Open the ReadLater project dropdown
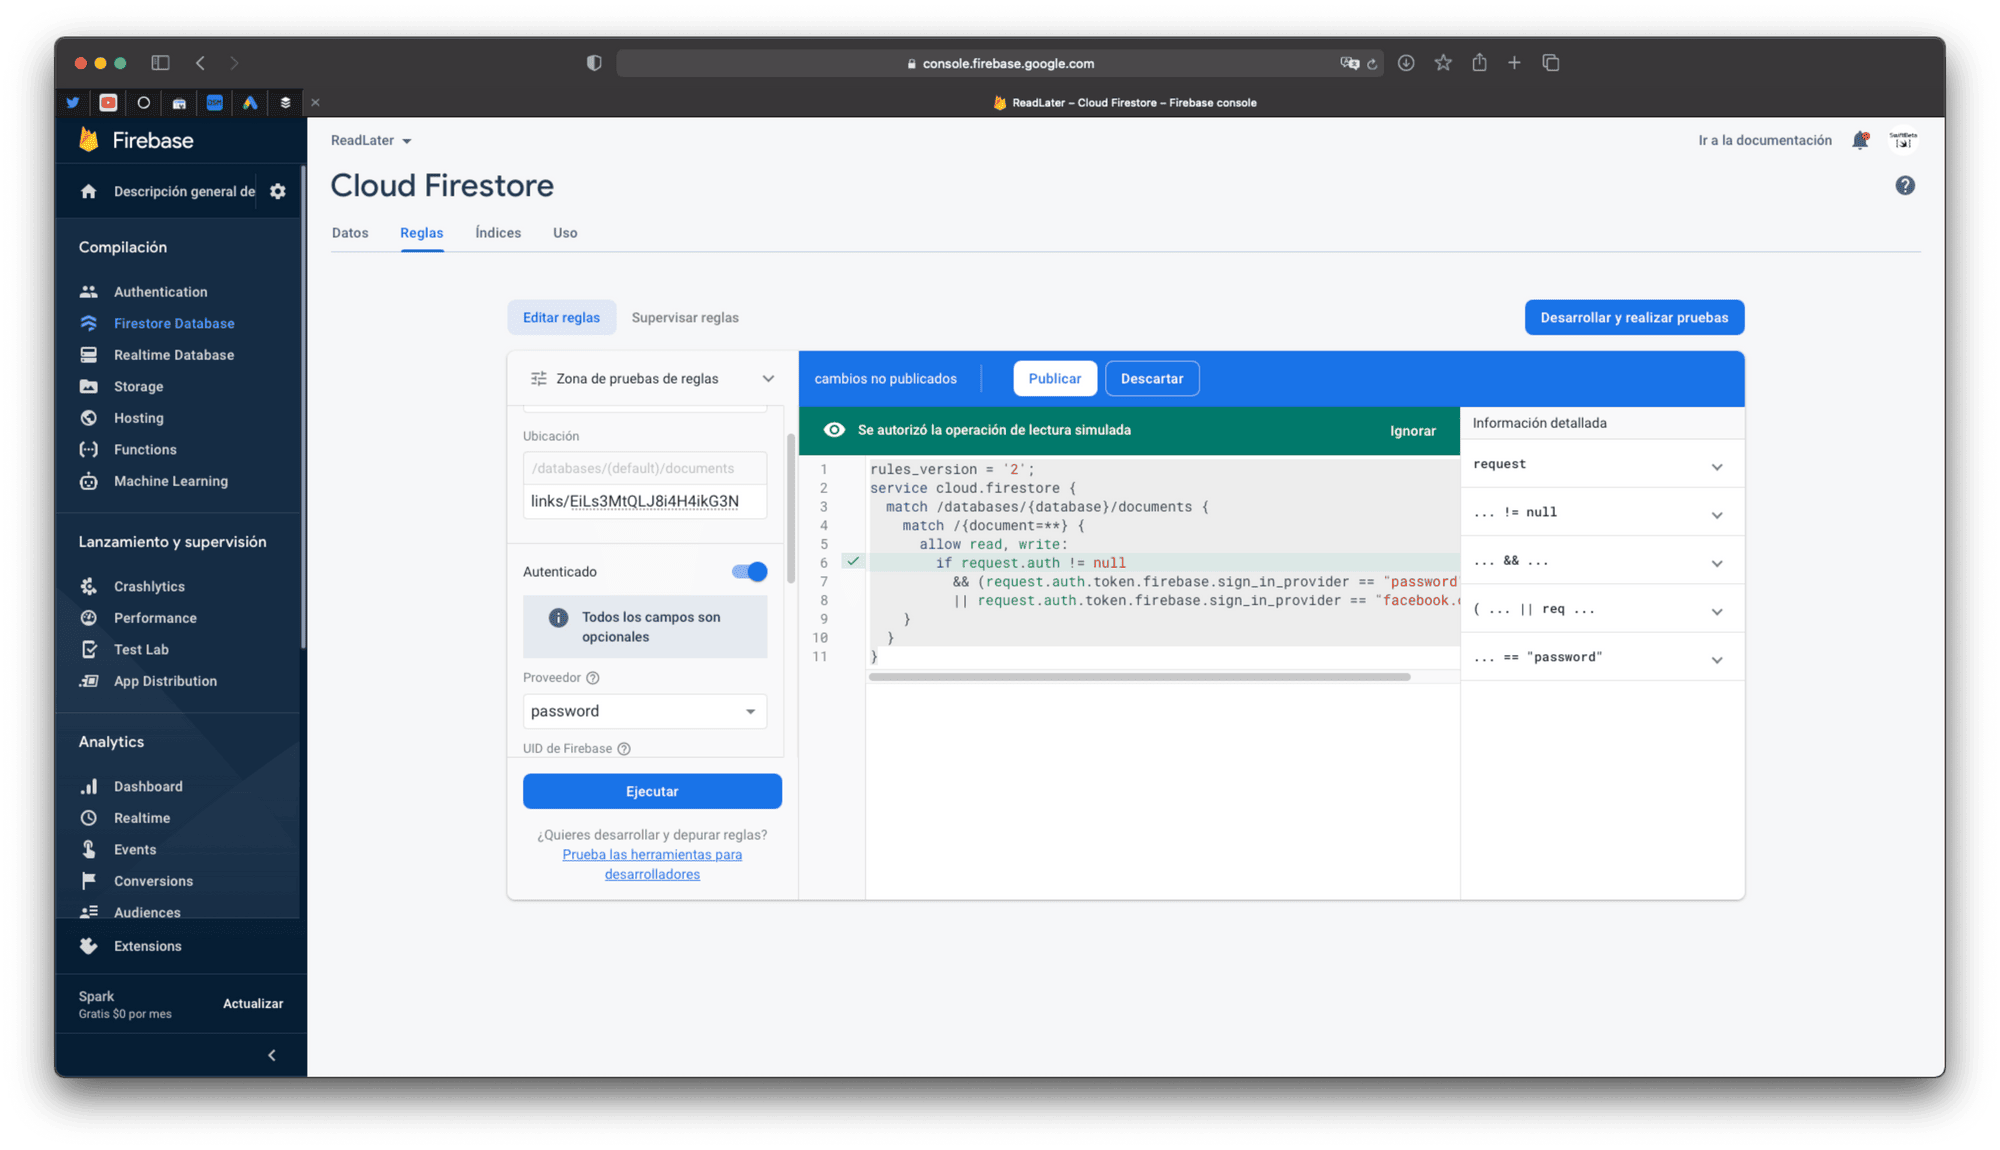The image size is (2000, 1150). pos(371,141)
